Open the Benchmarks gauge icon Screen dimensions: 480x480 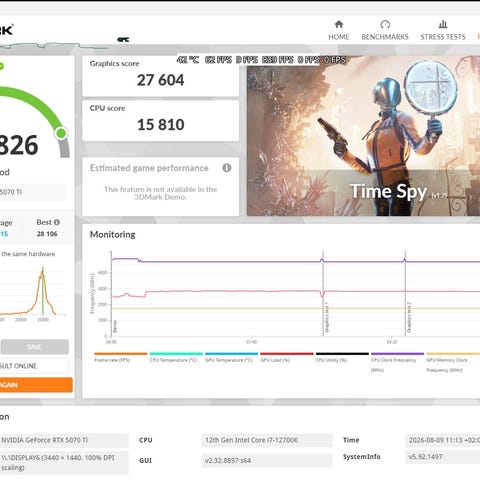point(385,24)
